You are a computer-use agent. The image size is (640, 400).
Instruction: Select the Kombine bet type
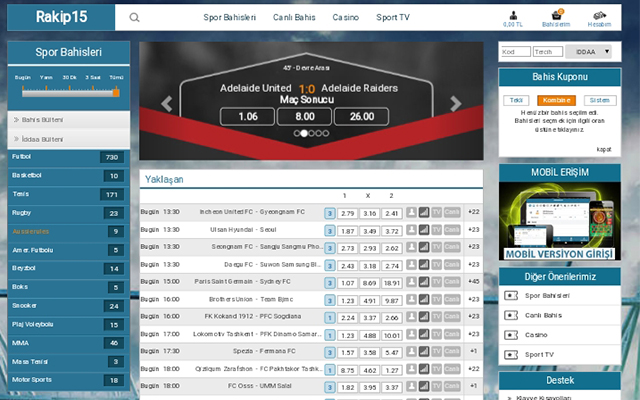[x=555, y=100]
